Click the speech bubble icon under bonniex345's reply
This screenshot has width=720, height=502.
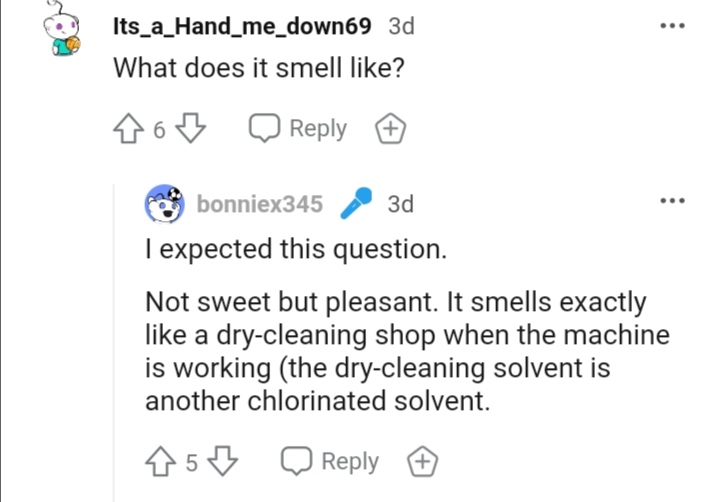296,461
